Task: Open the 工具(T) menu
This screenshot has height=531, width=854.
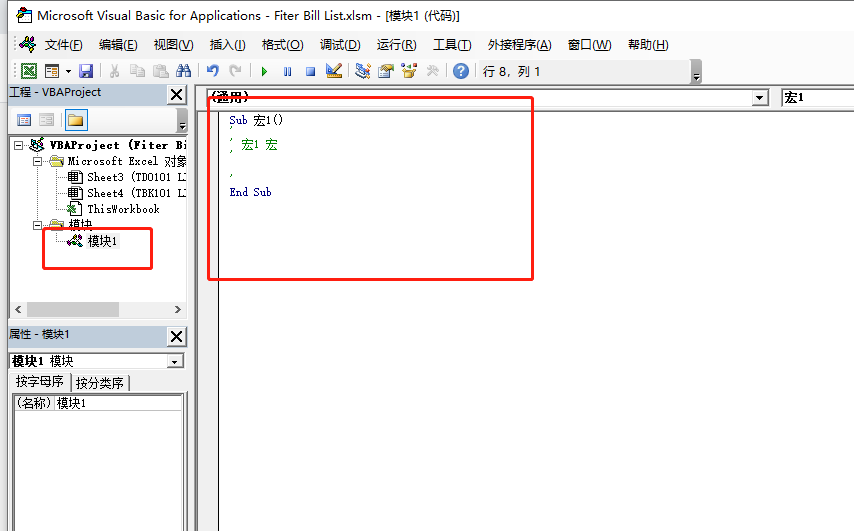Action: (x=452, y=45)
